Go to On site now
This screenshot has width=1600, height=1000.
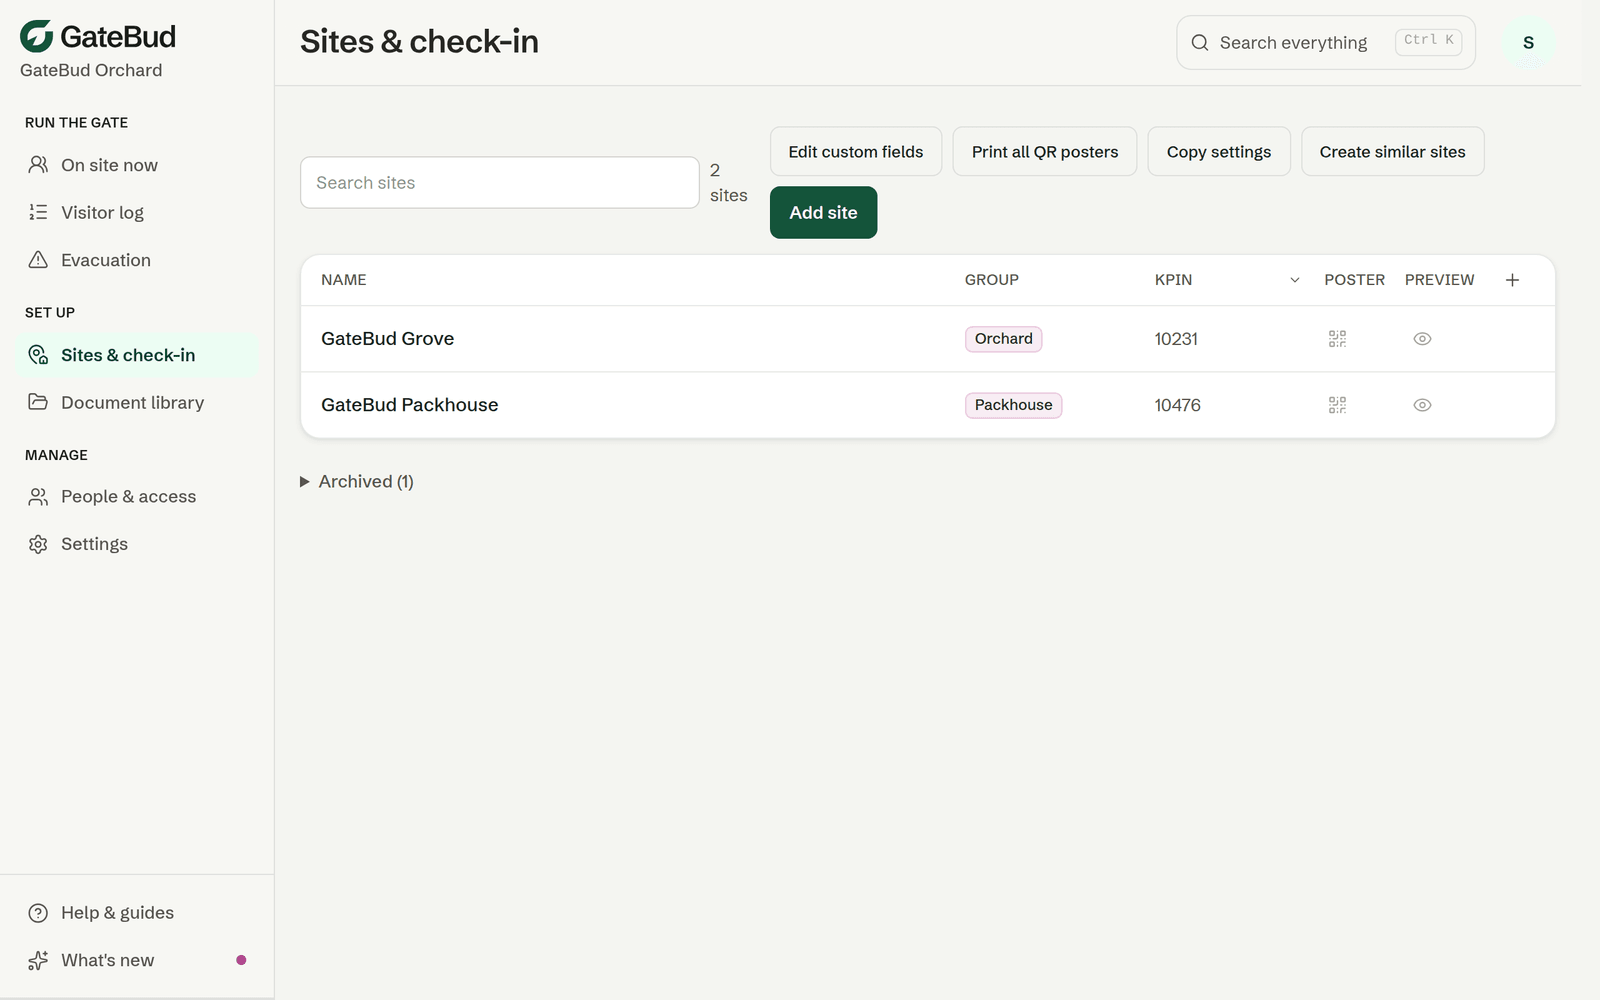pyautogui.click(x=138, y=165)
